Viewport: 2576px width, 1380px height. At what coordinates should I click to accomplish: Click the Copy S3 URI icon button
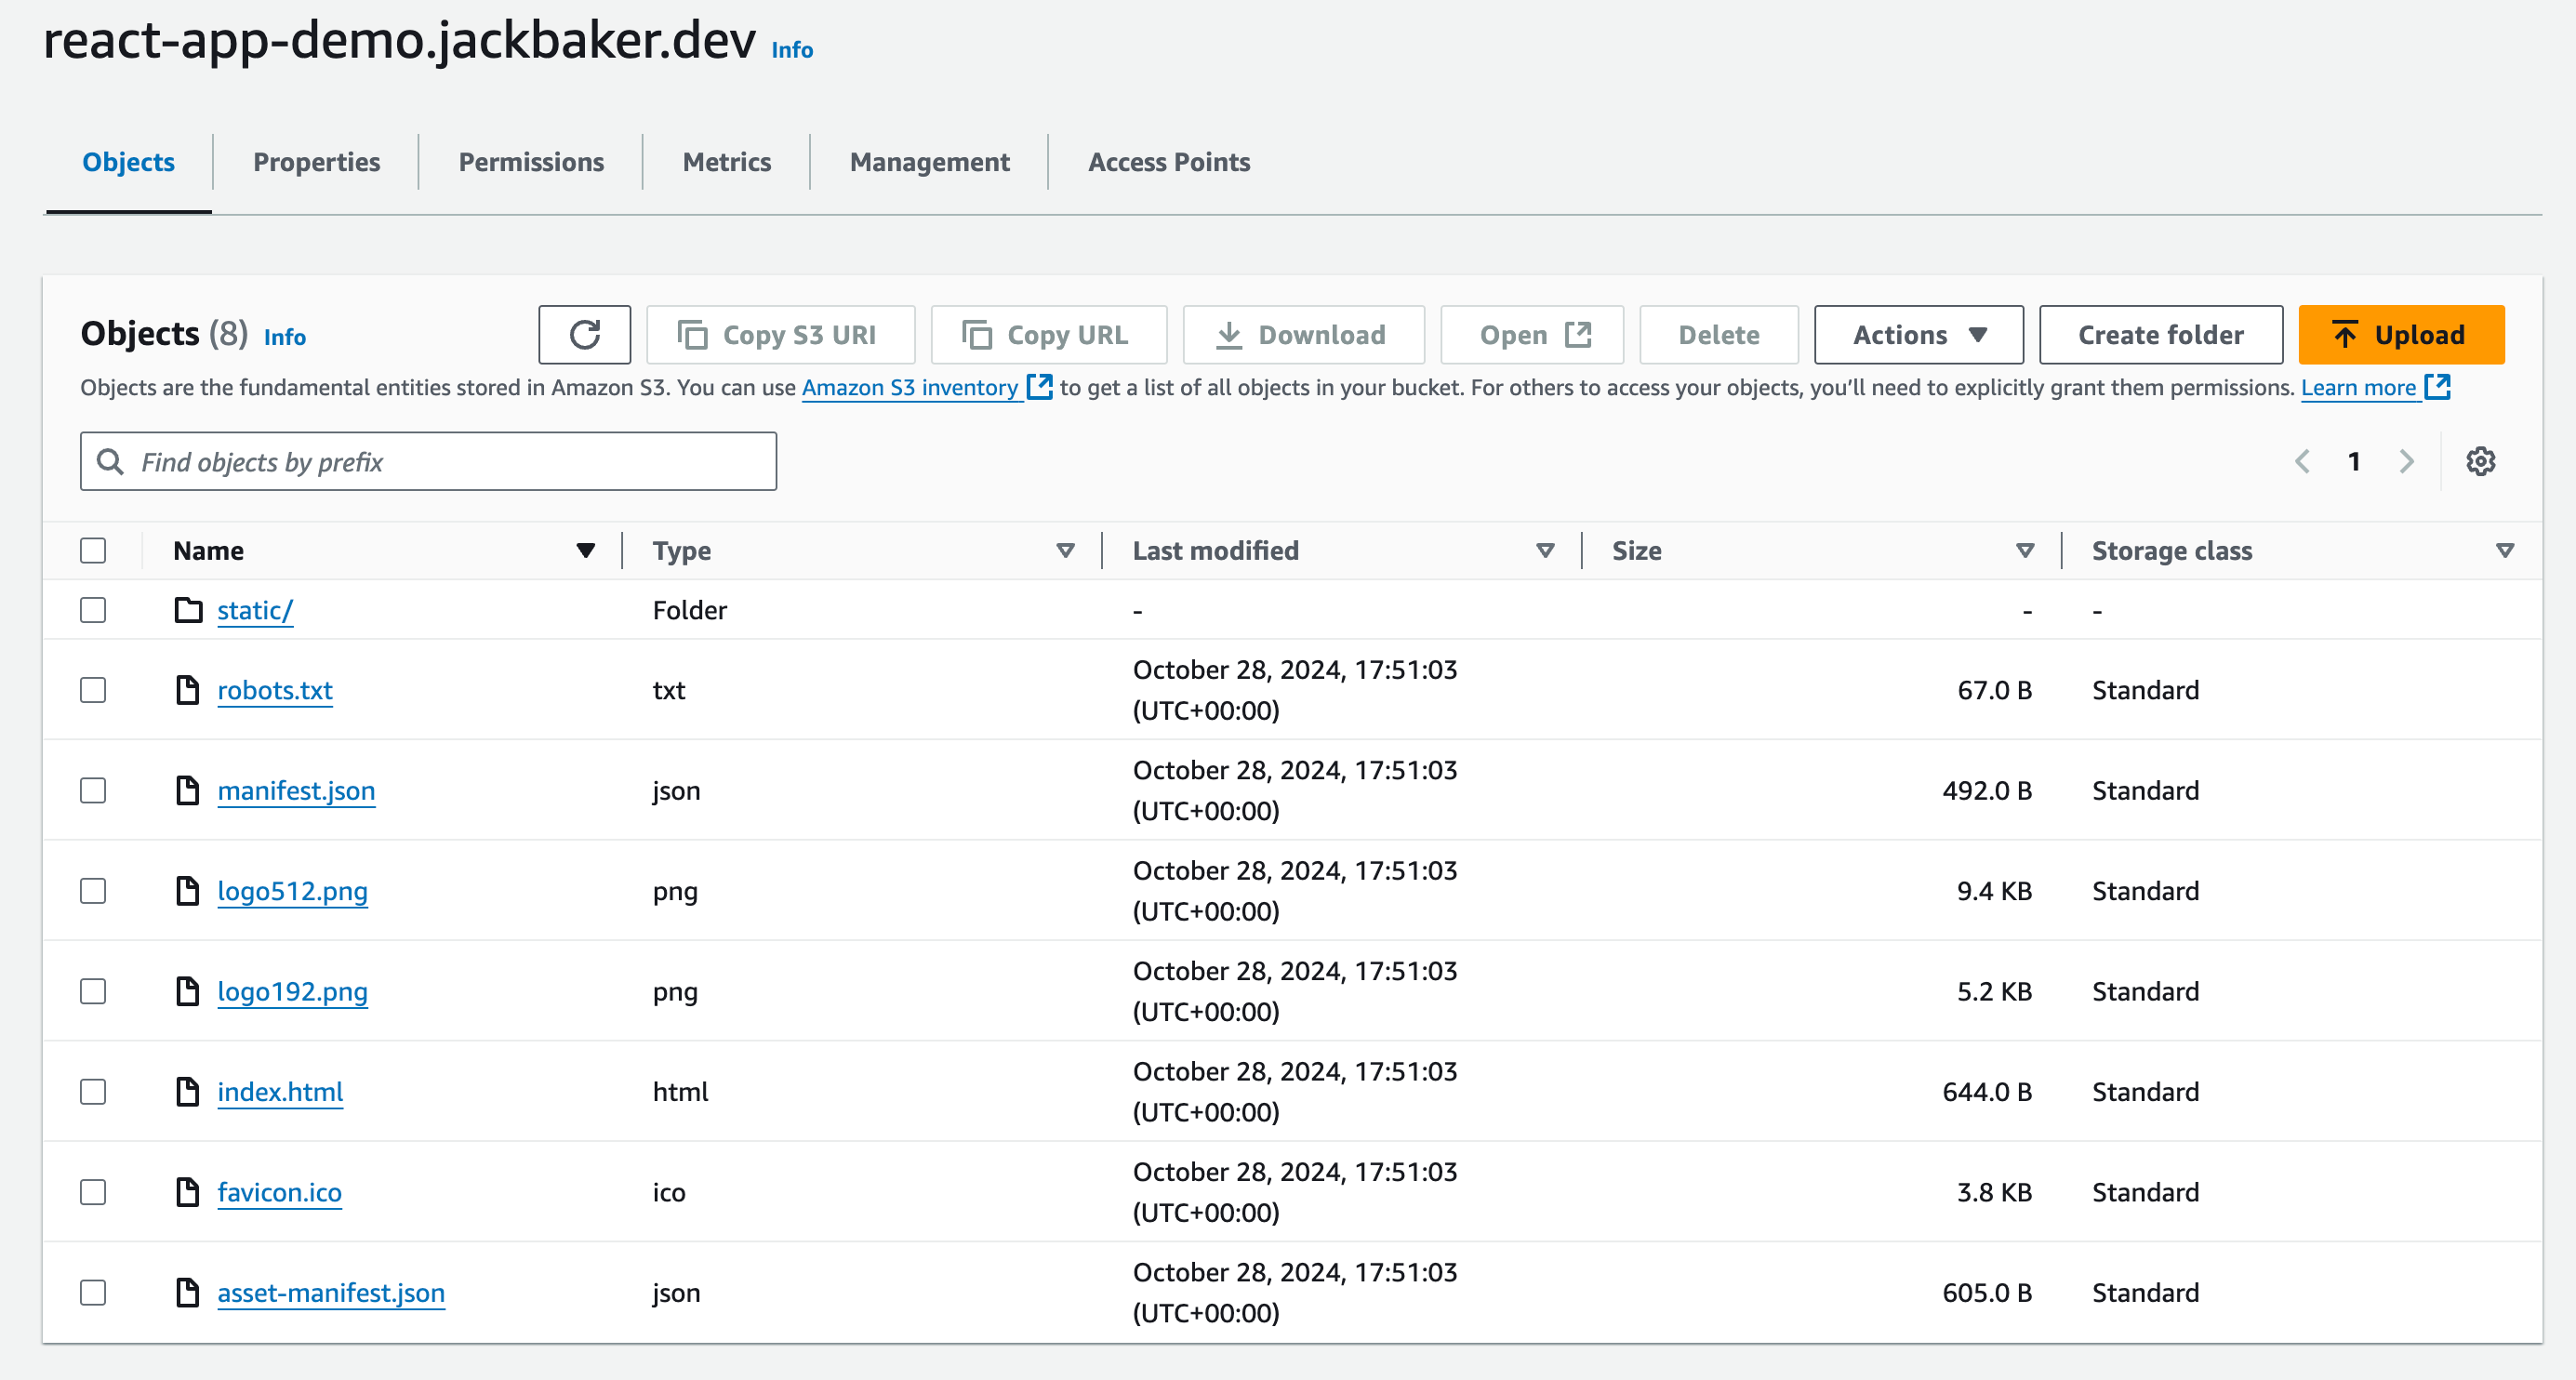click(x=692, y=335)
